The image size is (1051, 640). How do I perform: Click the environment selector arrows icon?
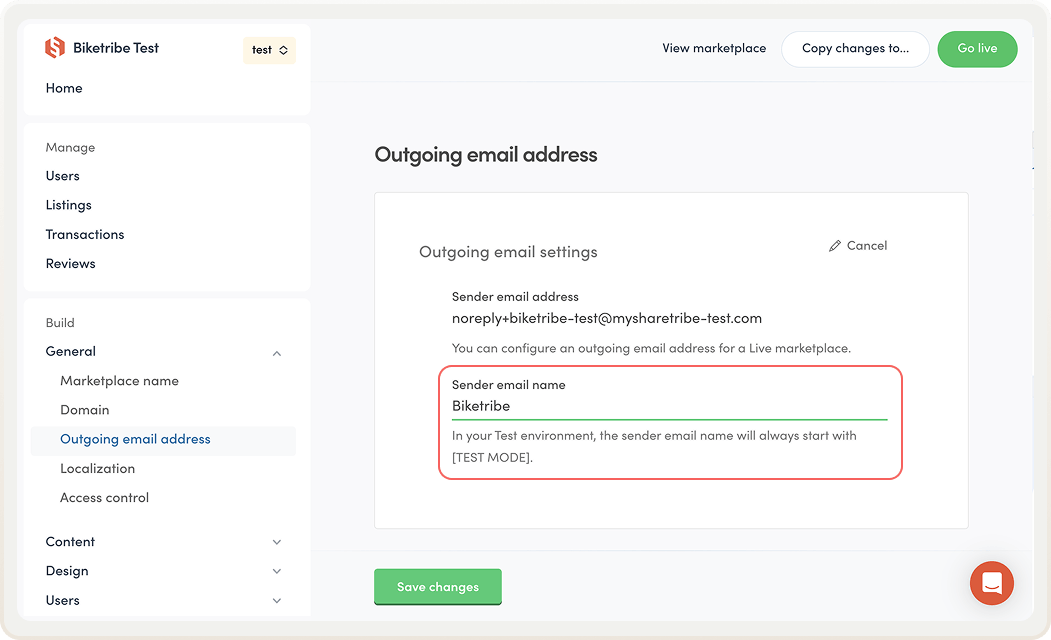pos(285,48)
